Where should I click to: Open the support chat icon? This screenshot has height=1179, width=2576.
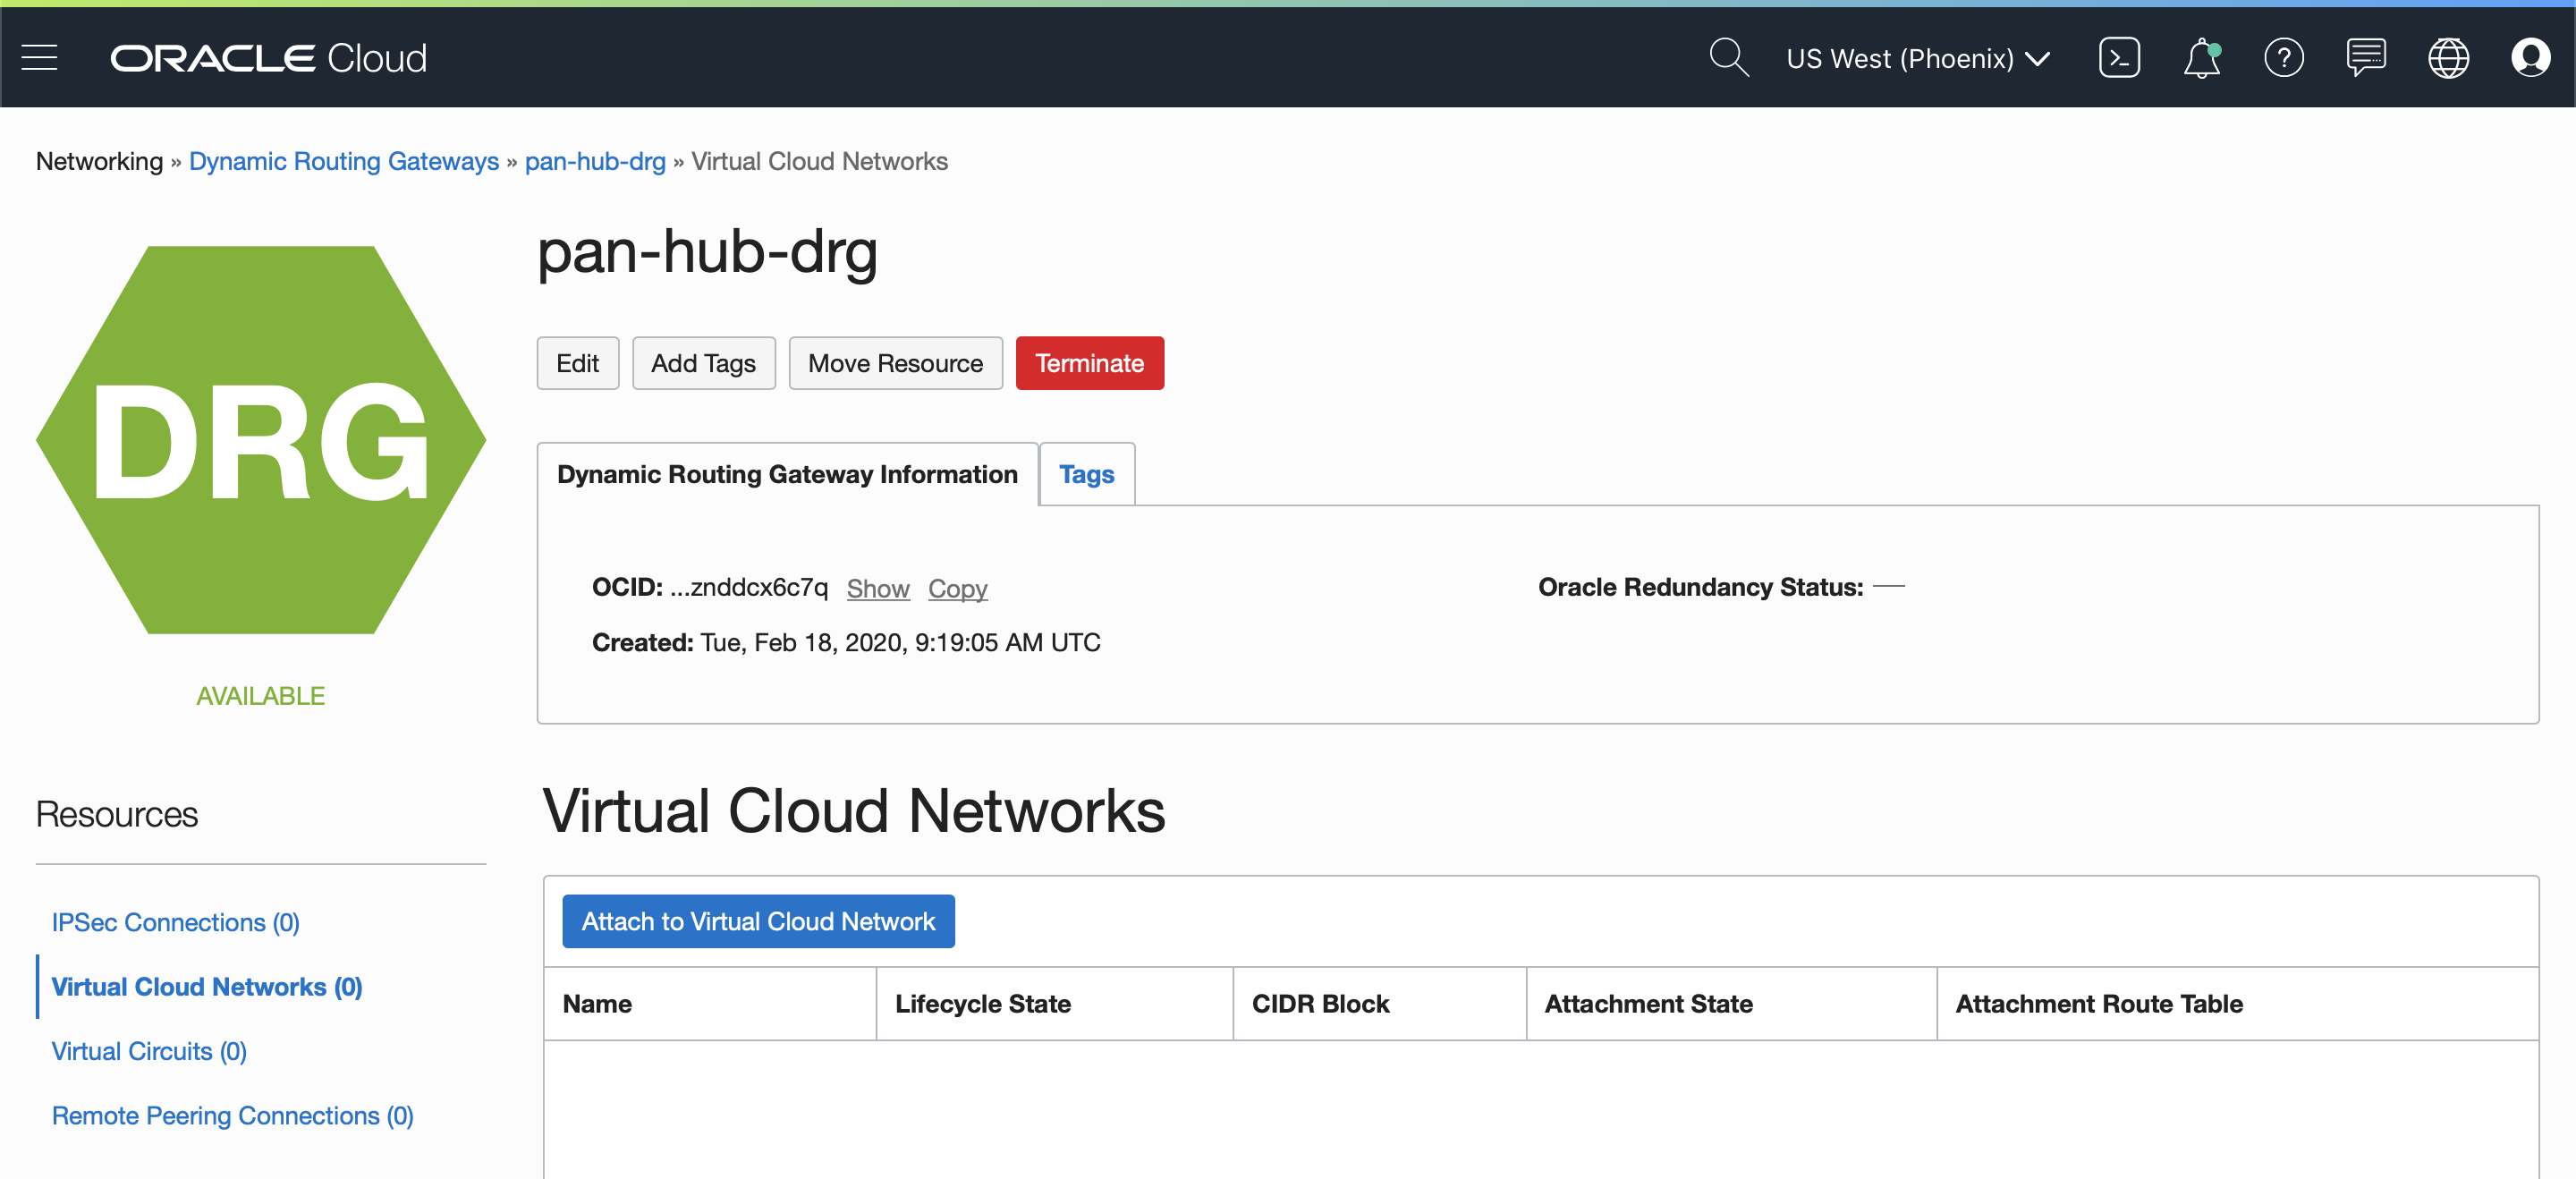click(2365, 58)
